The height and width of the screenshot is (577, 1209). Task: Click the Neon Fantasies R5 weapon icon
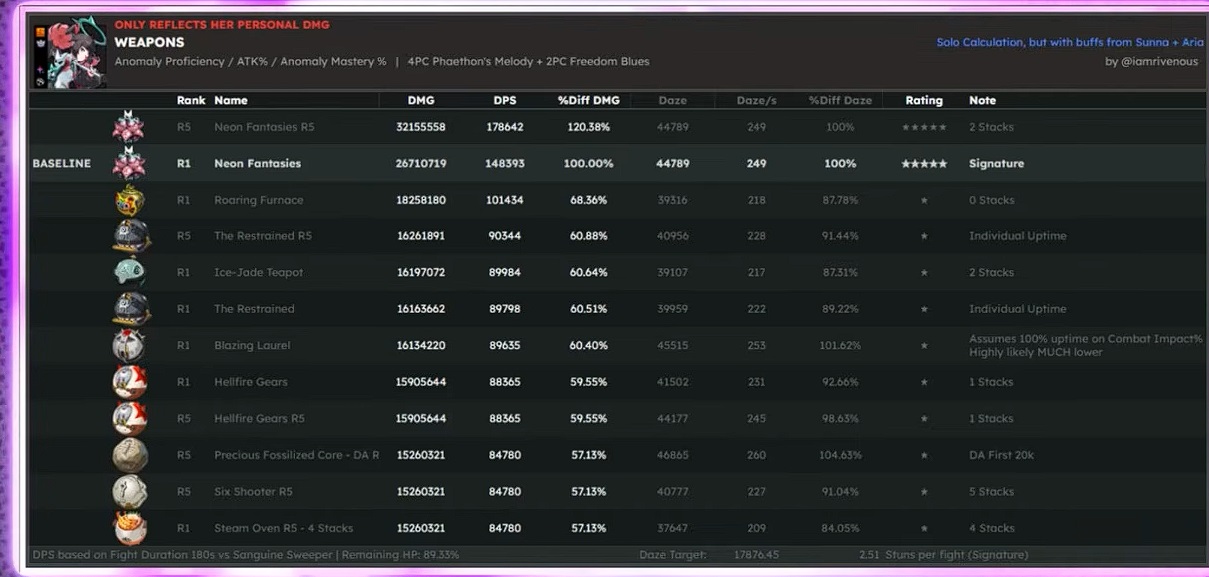point(129,127)
